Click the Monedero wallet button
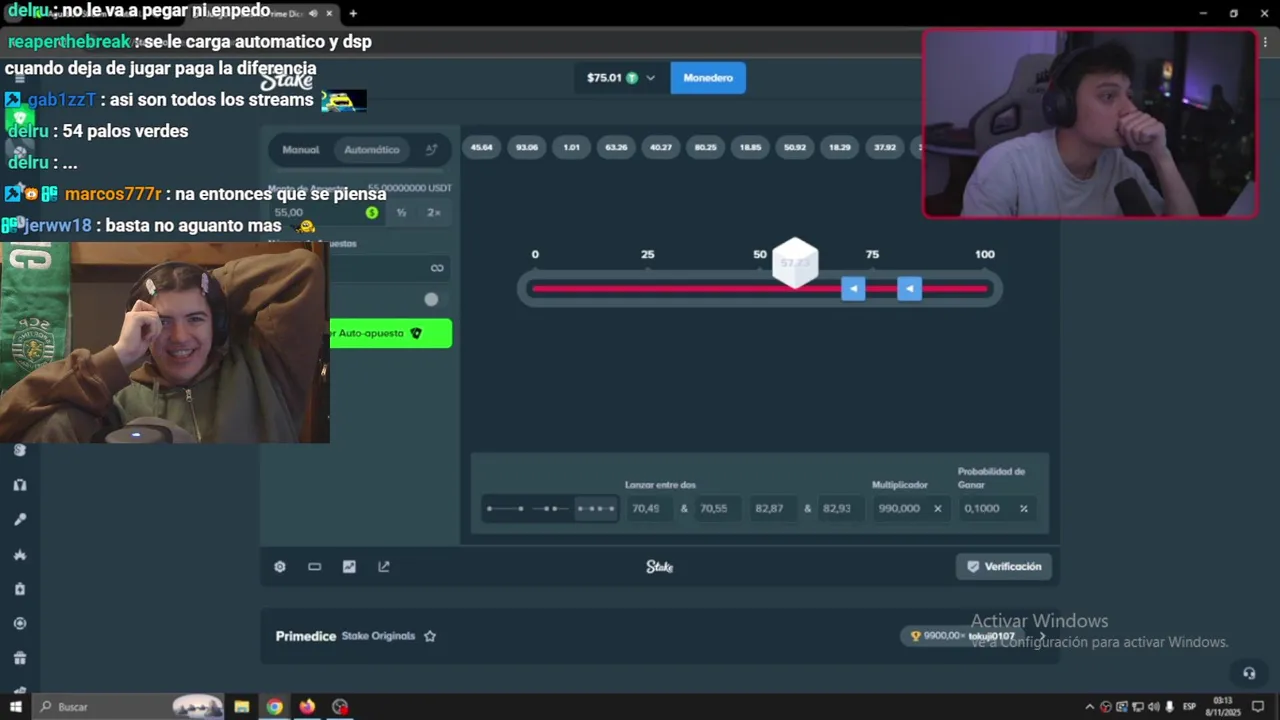Image resolution: width=1280 pixels, height=720 pixels. (708, 77)
